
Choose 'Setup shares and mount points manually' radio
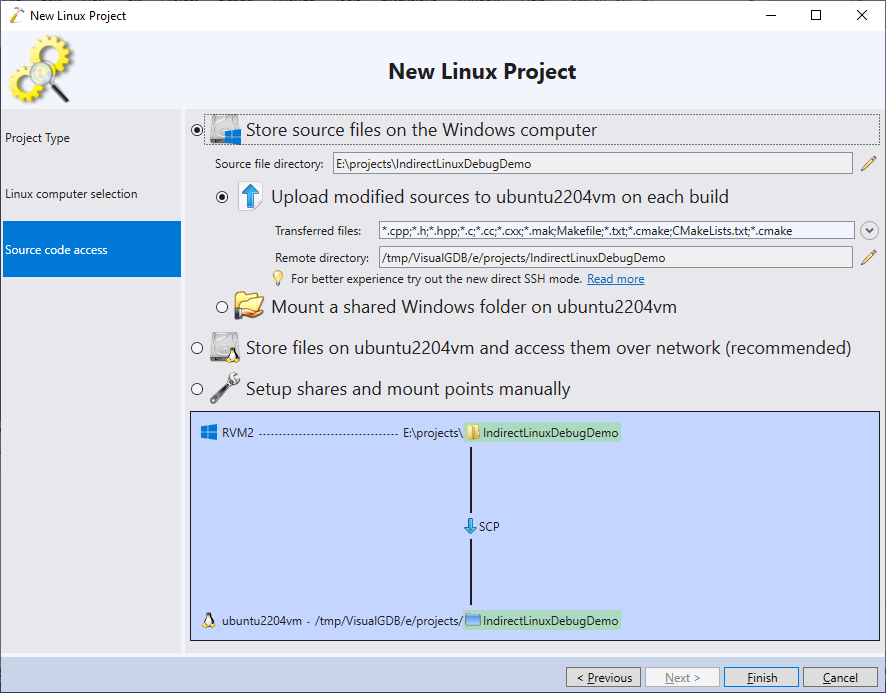click(x=197, y=389)
